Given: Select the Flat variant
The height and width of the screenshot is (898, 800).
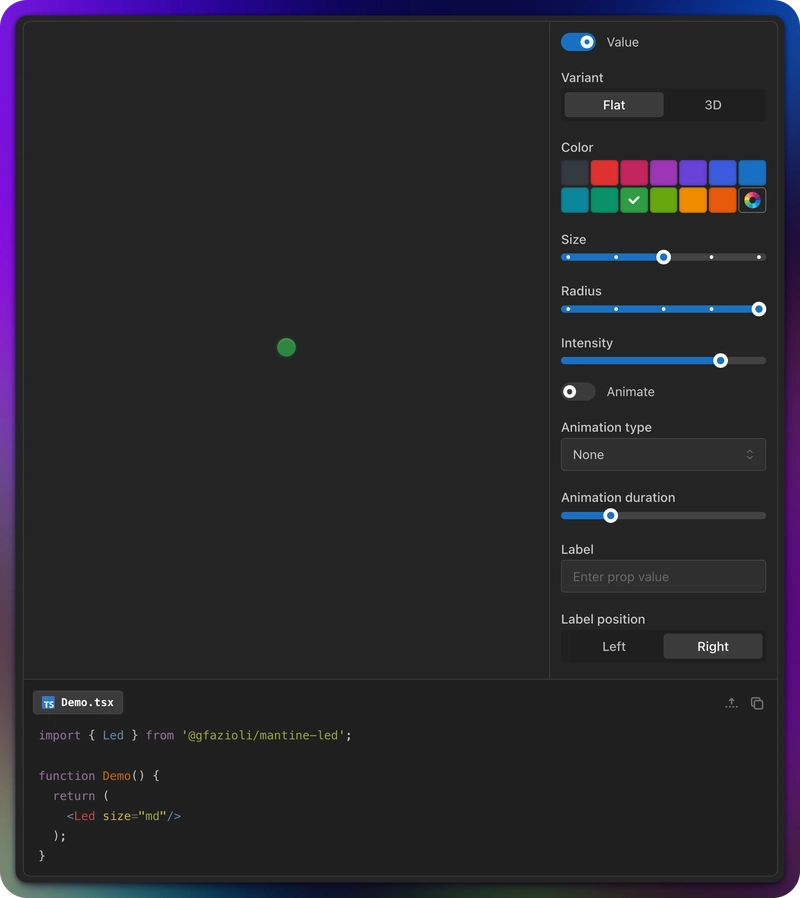Looking at the screenshot, I should pyautogui.click(x=614, y=105).
